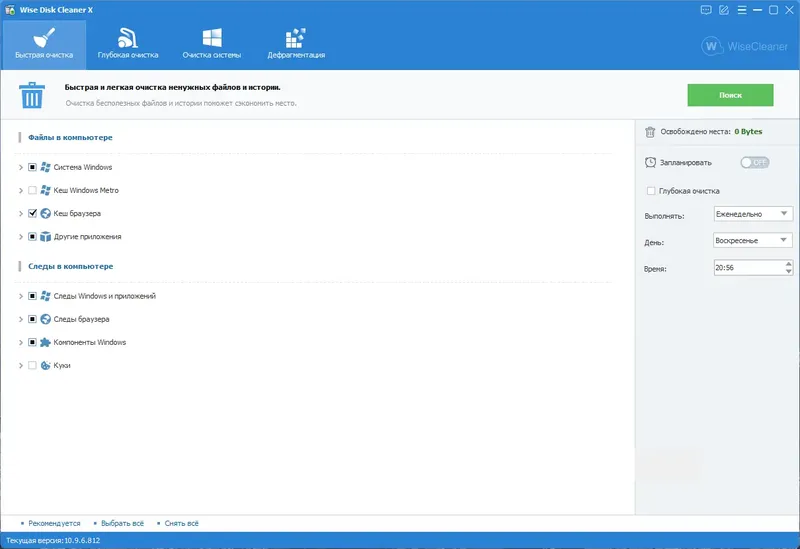The image size is (800, 549).
Task: Click the Следы в компьютере section heading
Action: tap(70, 266)
